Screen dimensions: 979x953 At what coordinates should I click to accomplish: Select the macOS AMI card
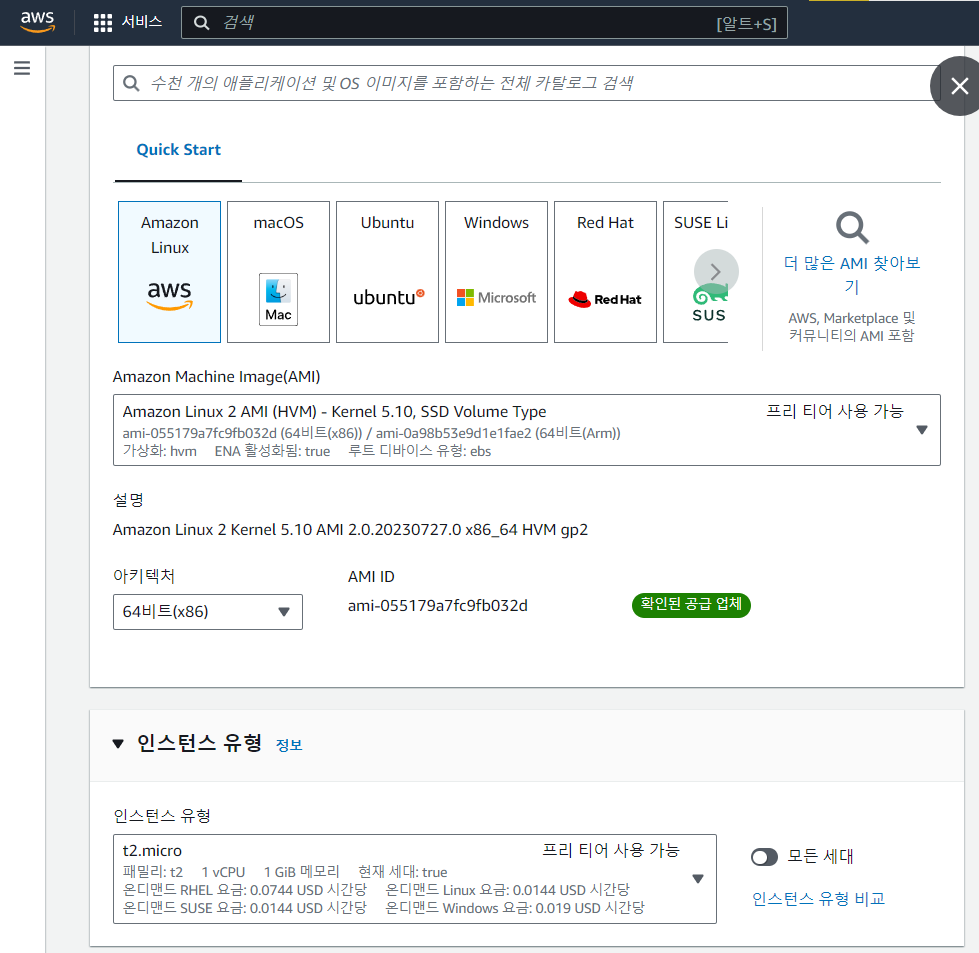coord(278,272)
